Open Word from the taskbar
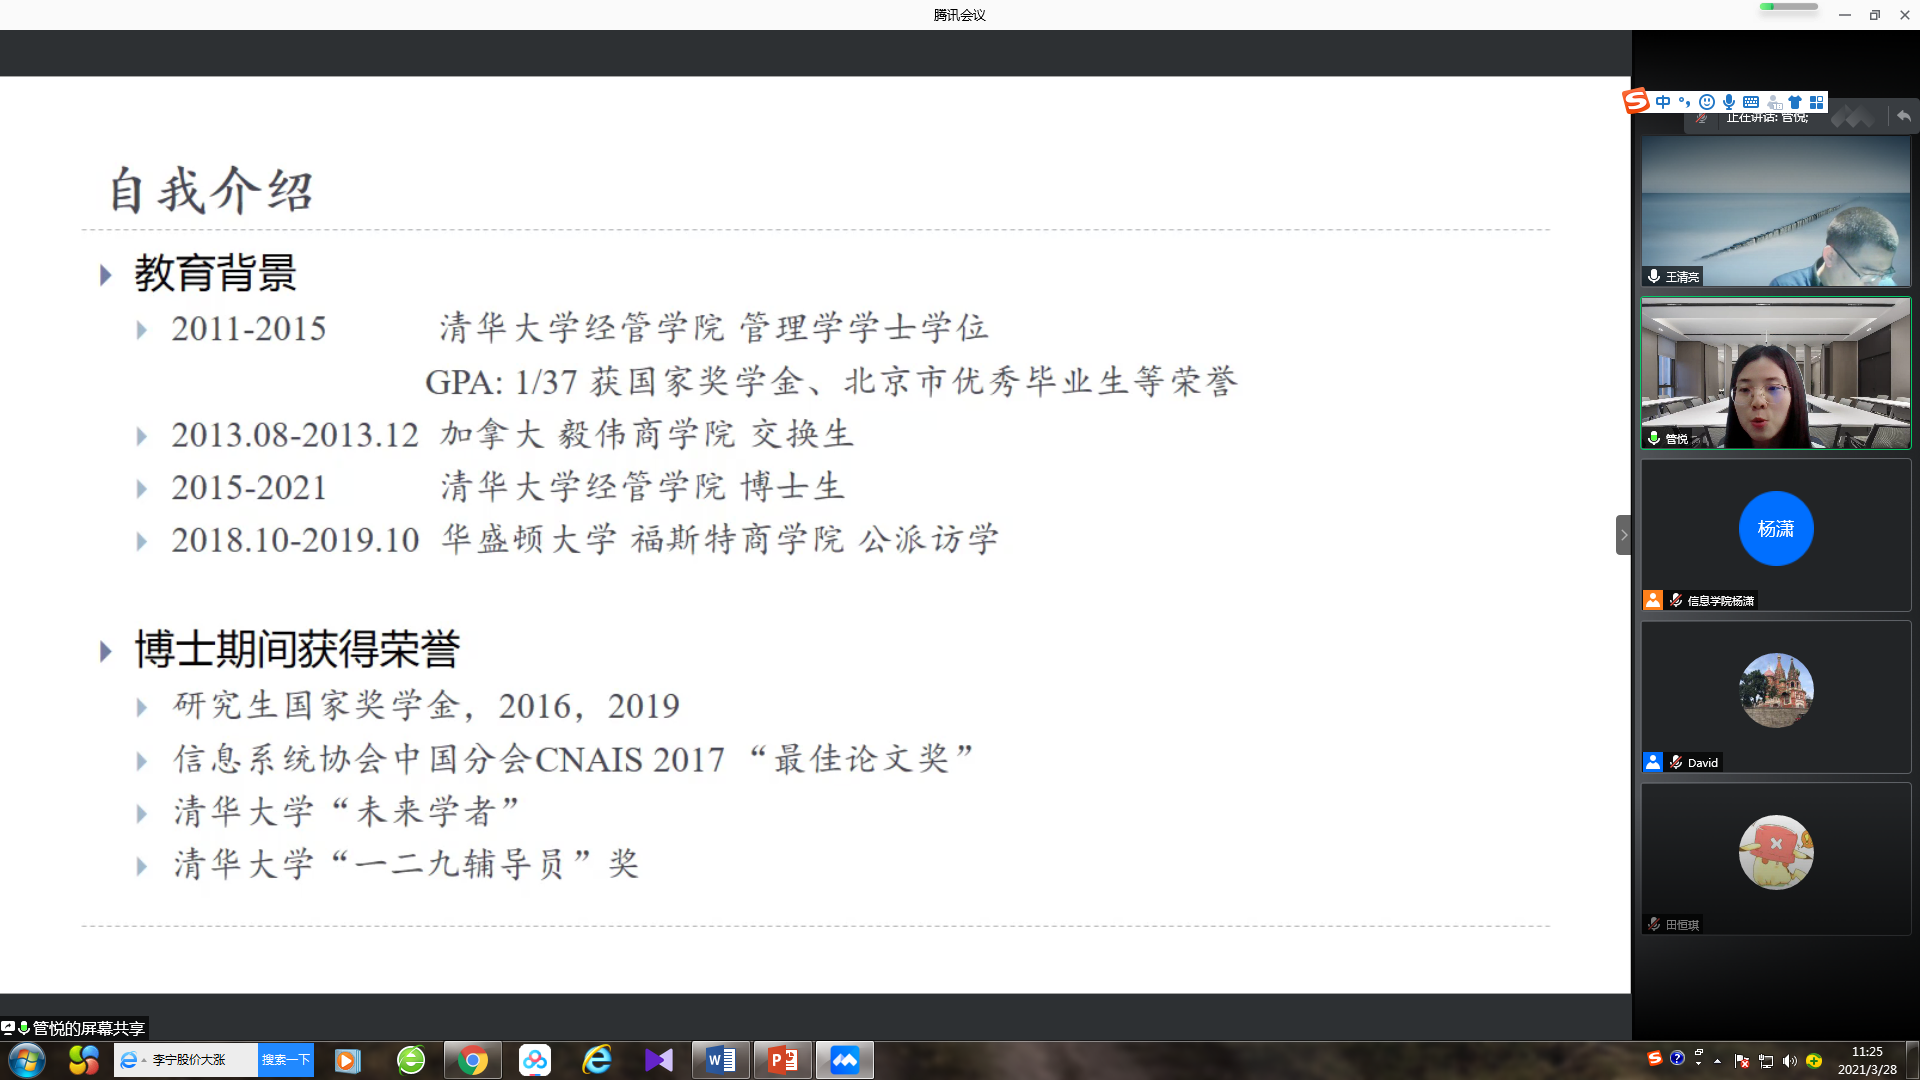This screenshot has height=1080, width=1920. (x=720, y=1060)
